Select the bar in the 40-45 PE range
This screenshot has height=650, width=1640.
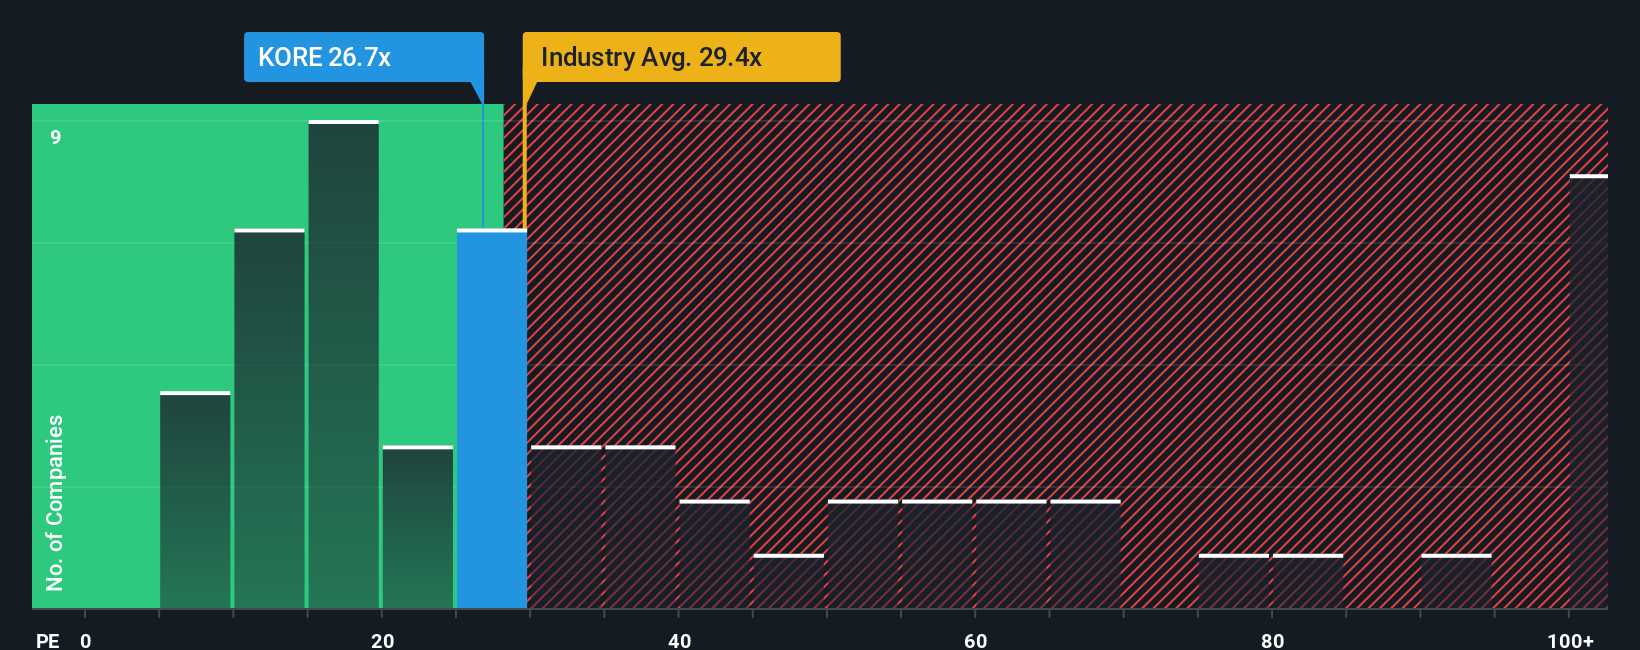pyautogui.click(x=714, y=554)
